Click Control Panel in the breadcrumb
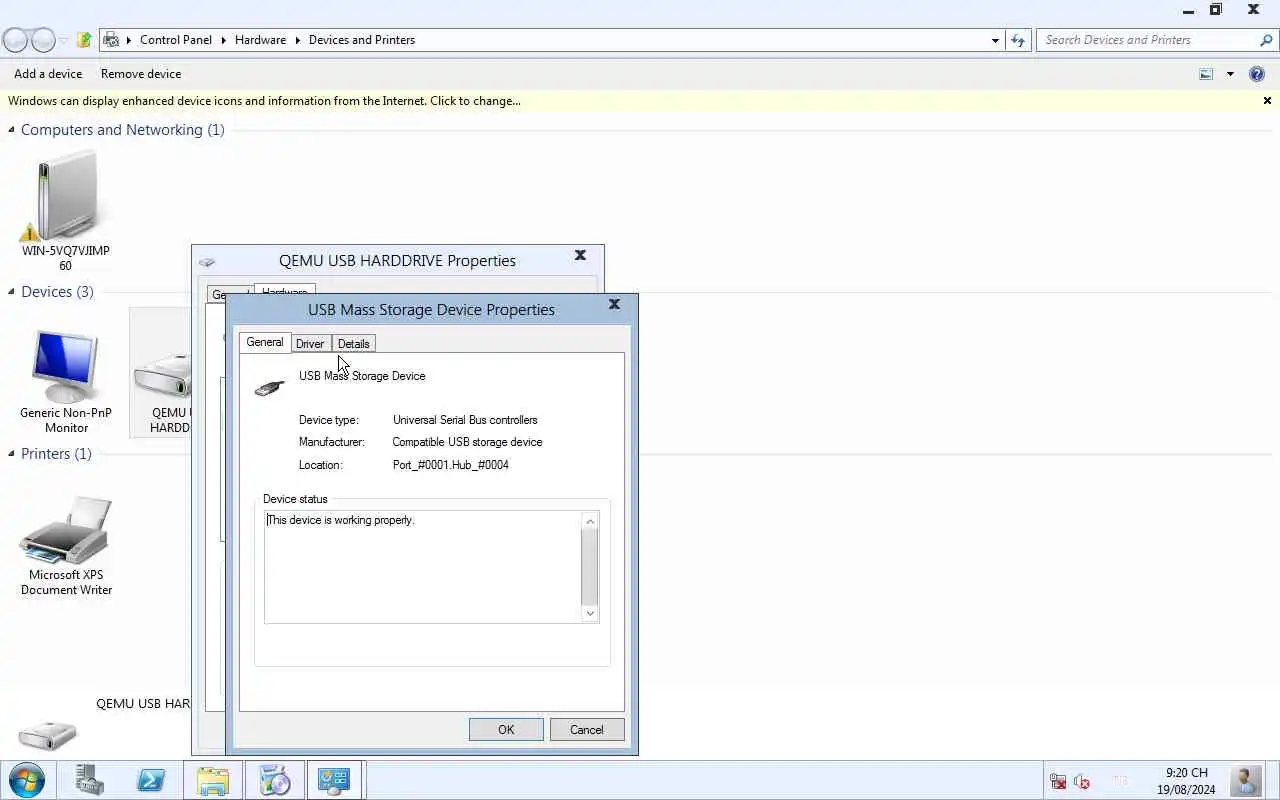Image resolution: width=1280 pixels, height=800 pixels. click(176, 40)
